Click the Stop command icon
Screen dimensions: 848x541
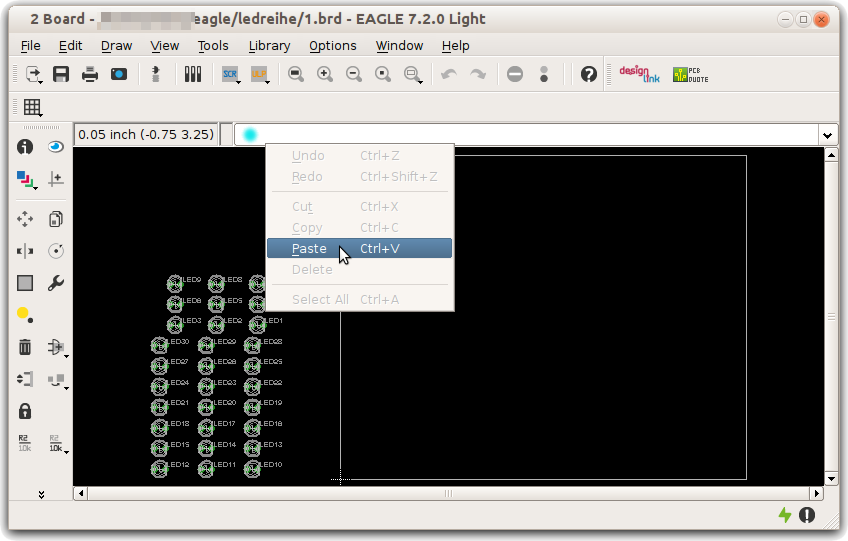[515, 74]
